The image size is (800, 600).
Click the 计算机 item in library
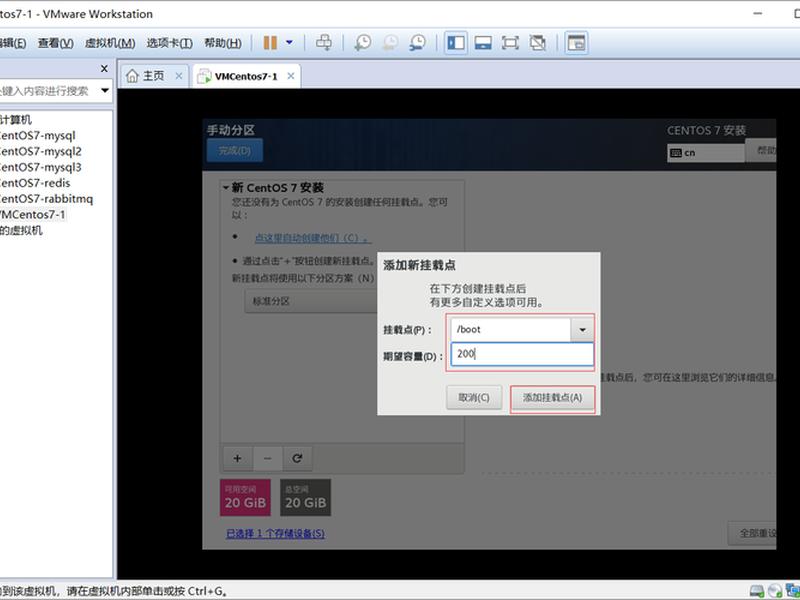pos(16,119)
